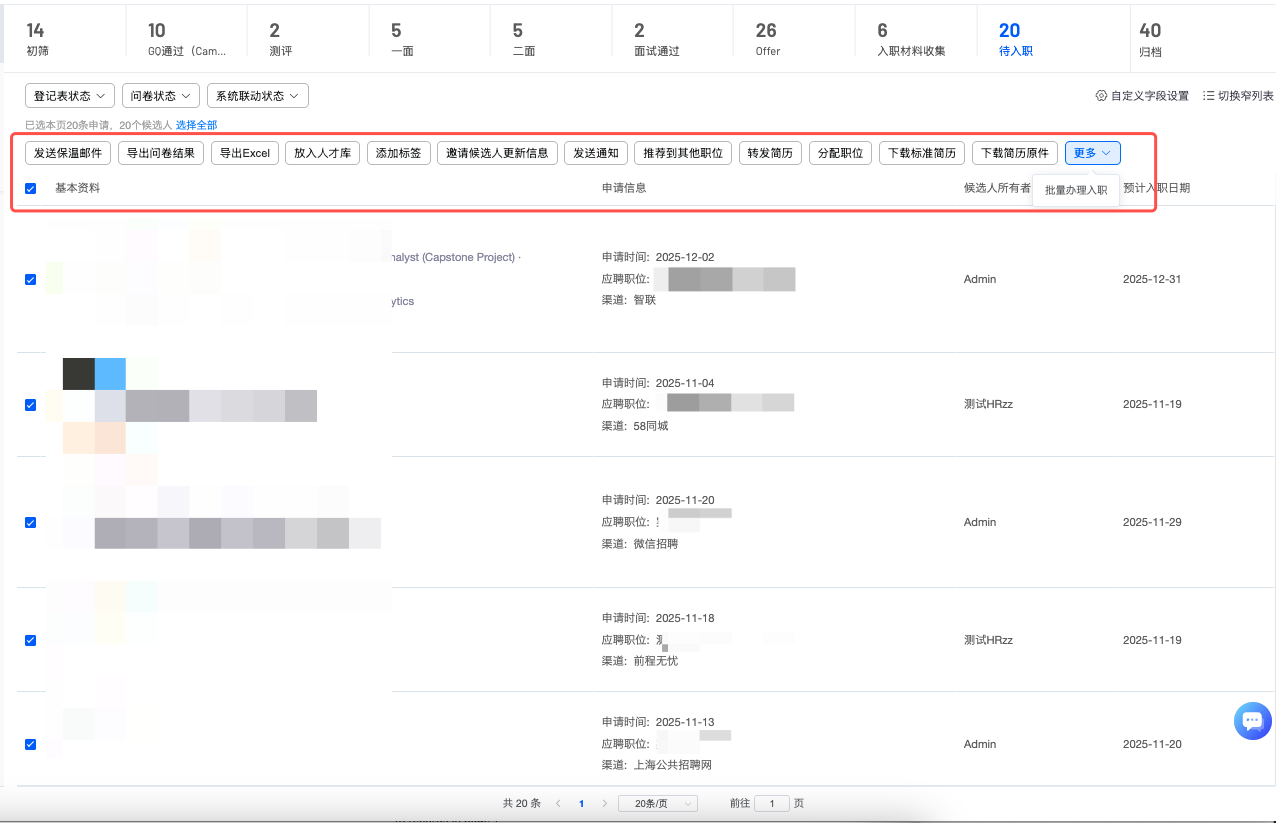Viewport: 1276px width, 823px height.
Task: Open the 登记表状态 filter dropdown
Action: [x=70, y=96]
